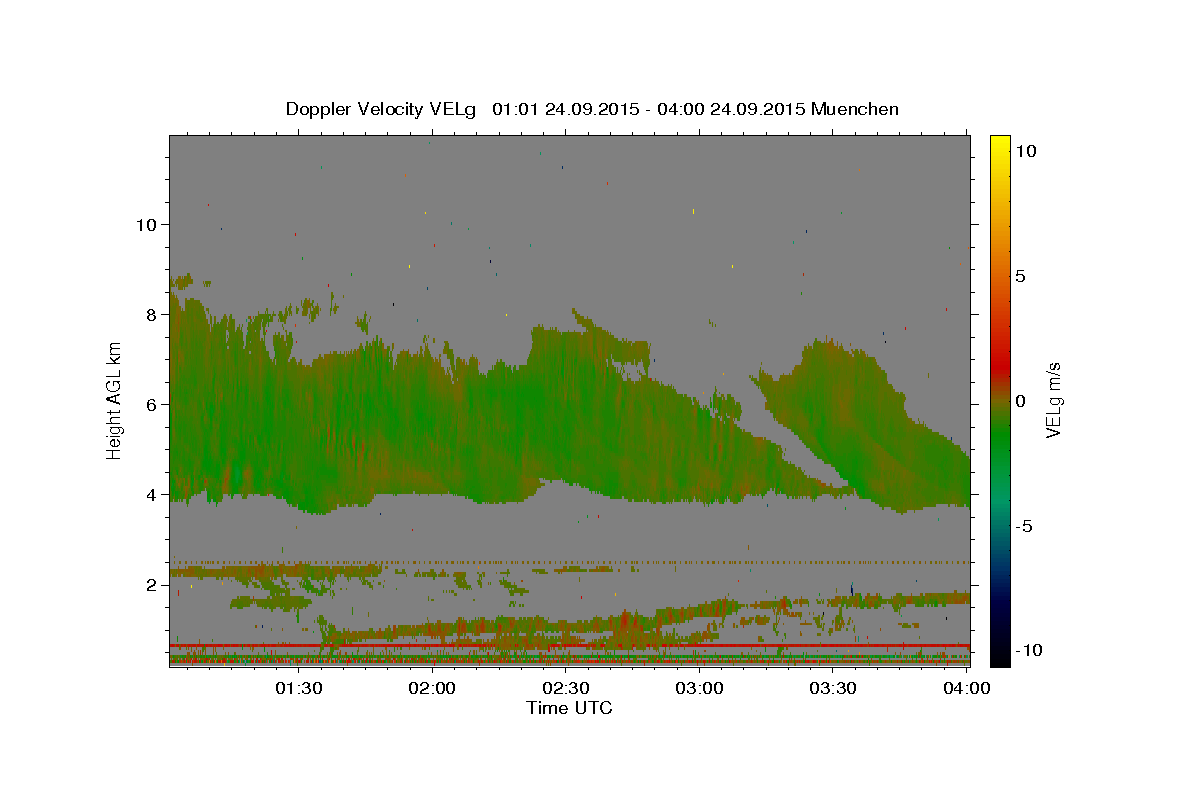
Task: Click the 'Muenchen' location in the title
Action: [855, 109]
